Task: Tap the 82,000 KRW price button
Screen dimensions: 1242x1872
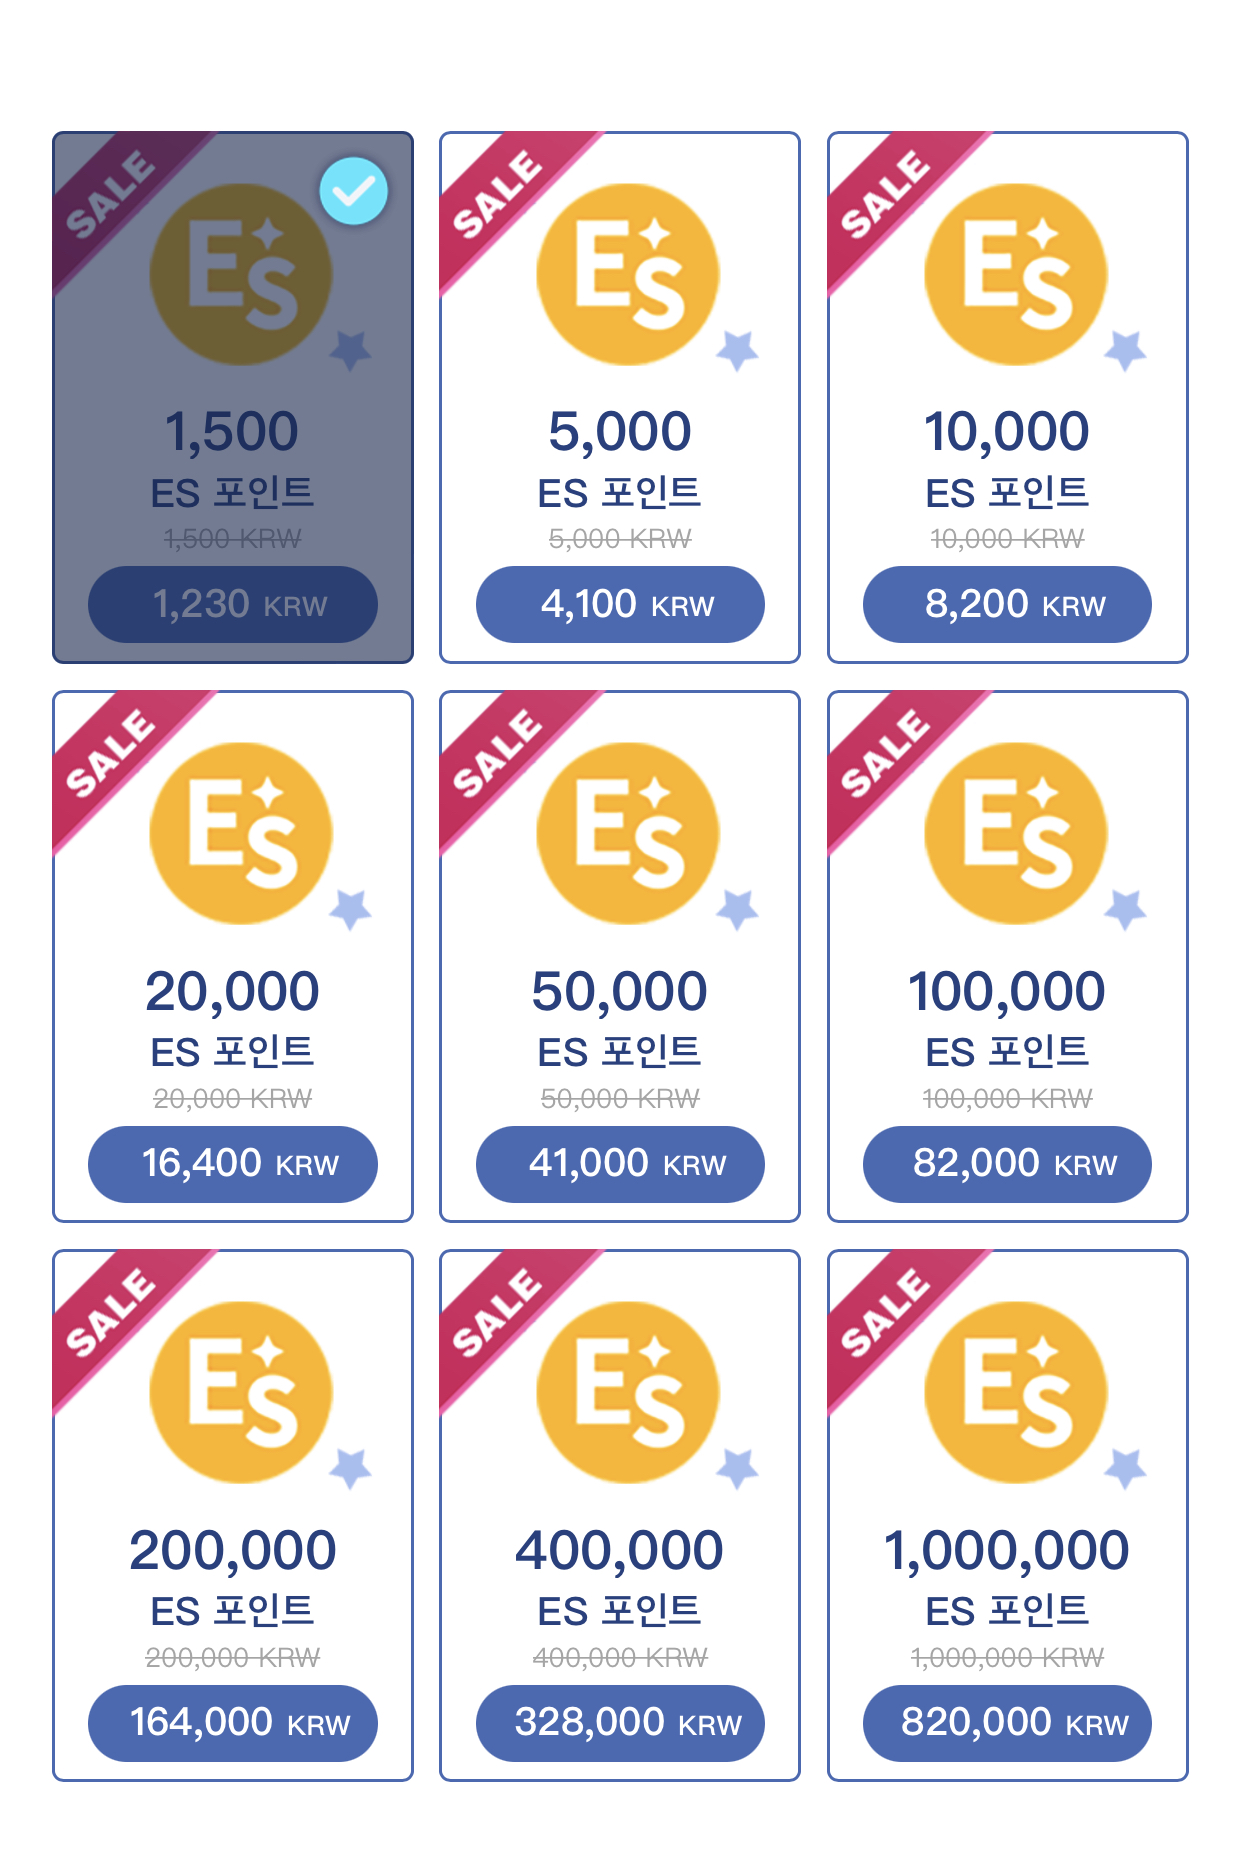Action: 1007,1164
